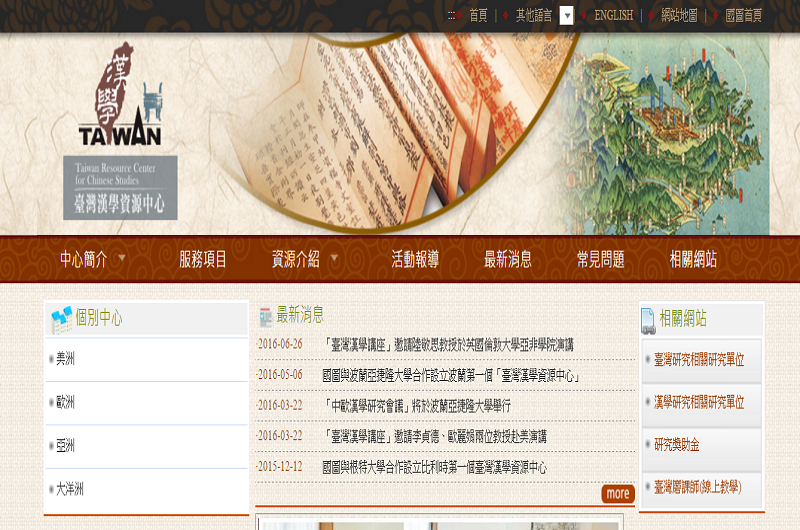Click the ::: accessibility anchor in the top bar
This screenshot has height=530, width=800.
pos(451,15)
